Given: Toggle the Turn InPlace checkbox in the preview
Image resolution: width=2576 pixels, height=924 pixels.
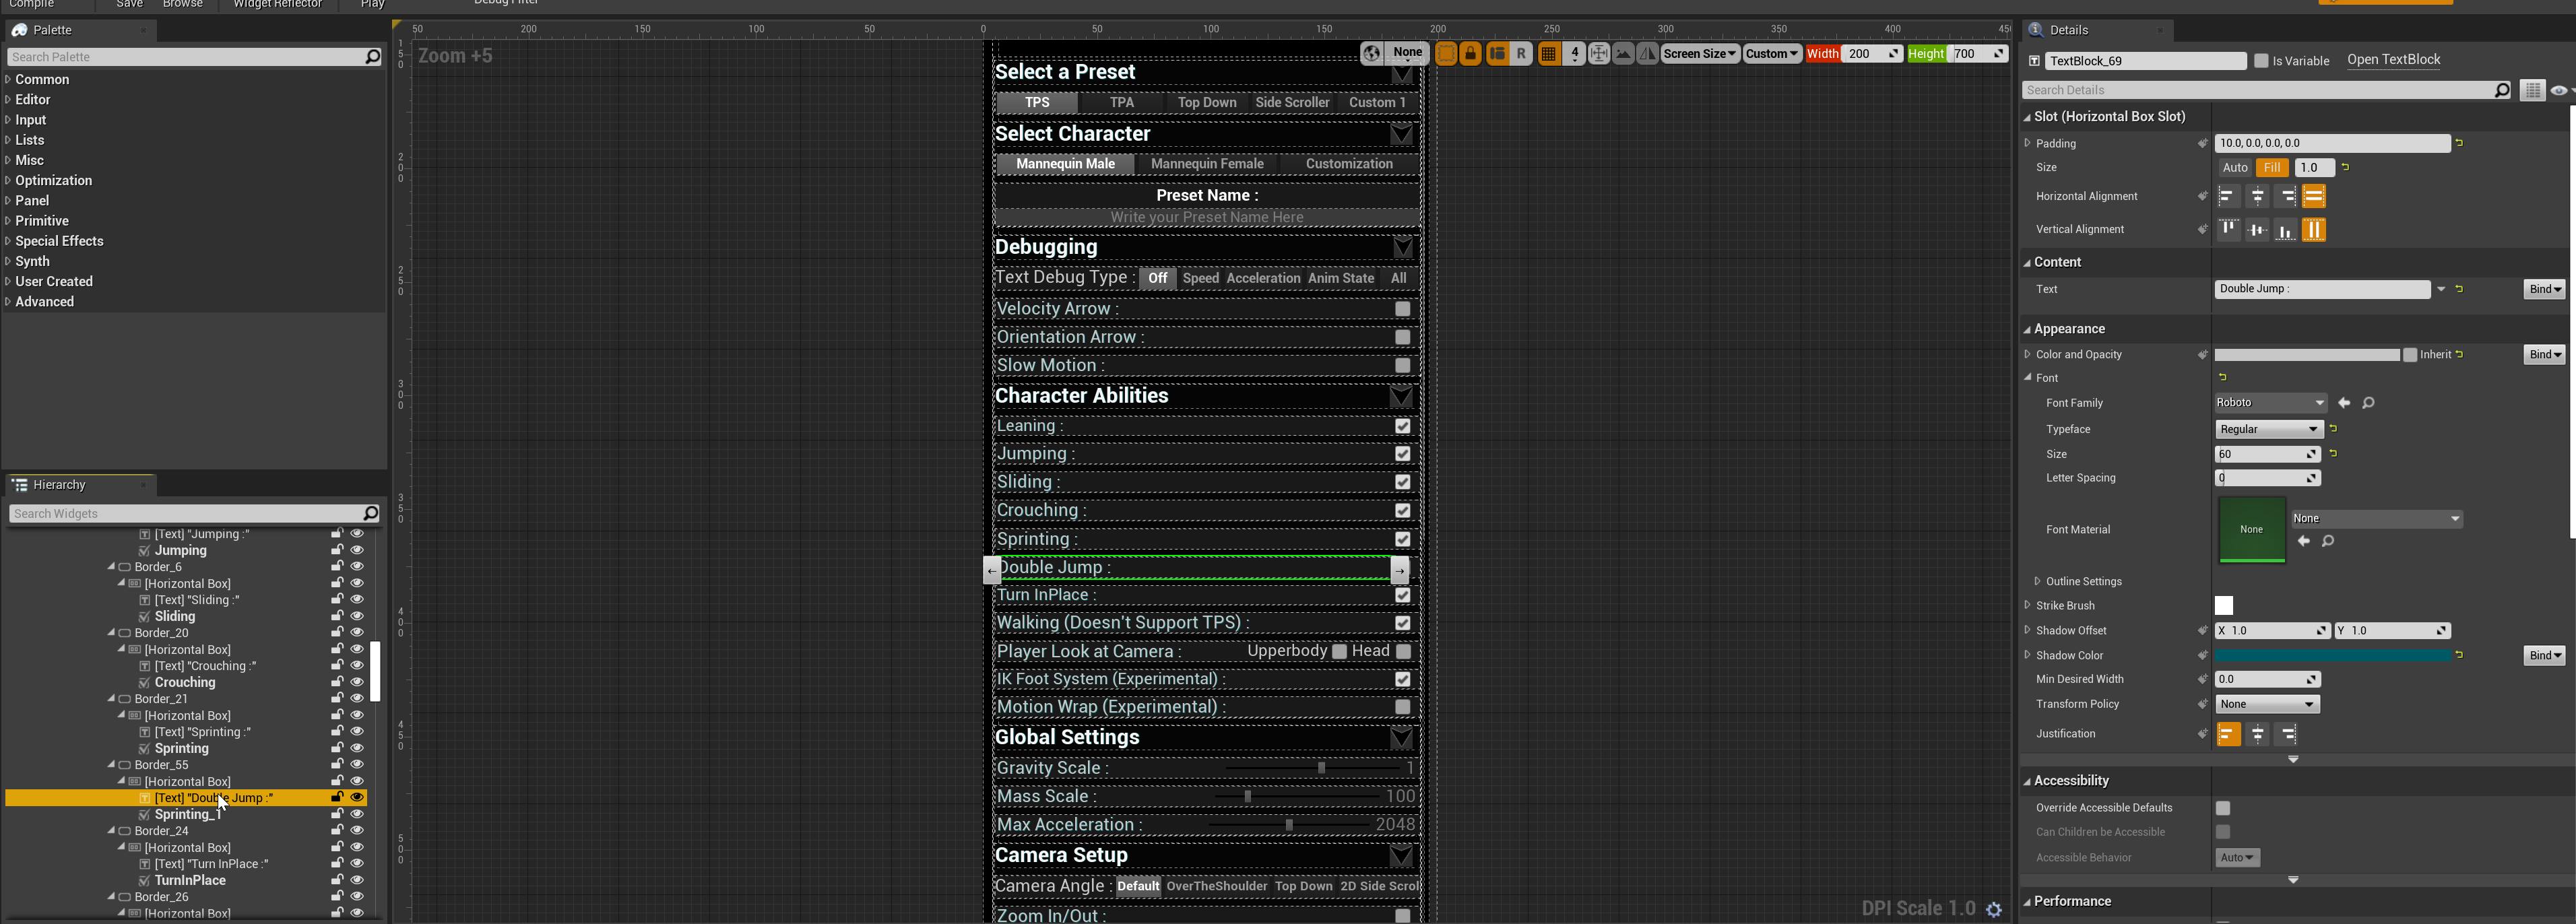Looking at the screenshot, I should [x=1403, y=595].
